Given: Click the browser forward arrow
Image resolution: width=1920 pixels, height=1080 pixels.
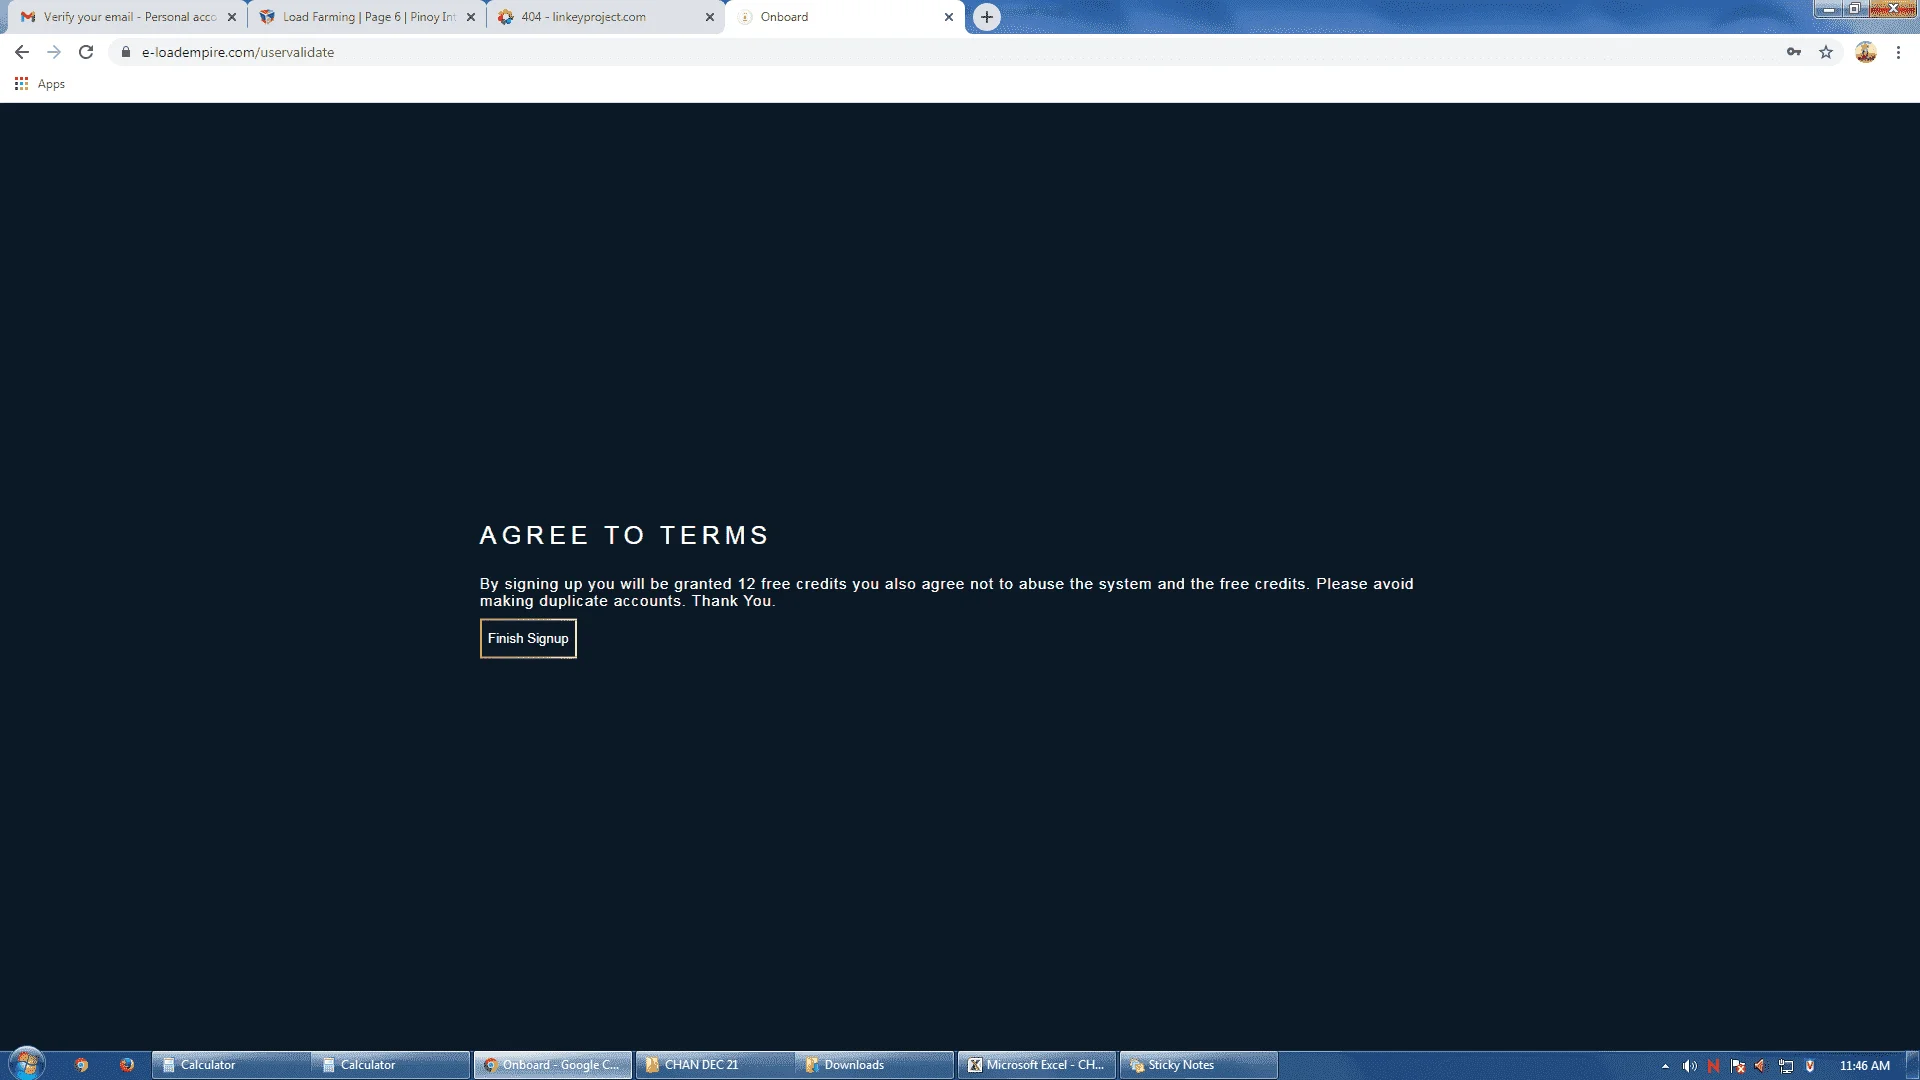Looking at the screenshot, I should tap(54, 52).
